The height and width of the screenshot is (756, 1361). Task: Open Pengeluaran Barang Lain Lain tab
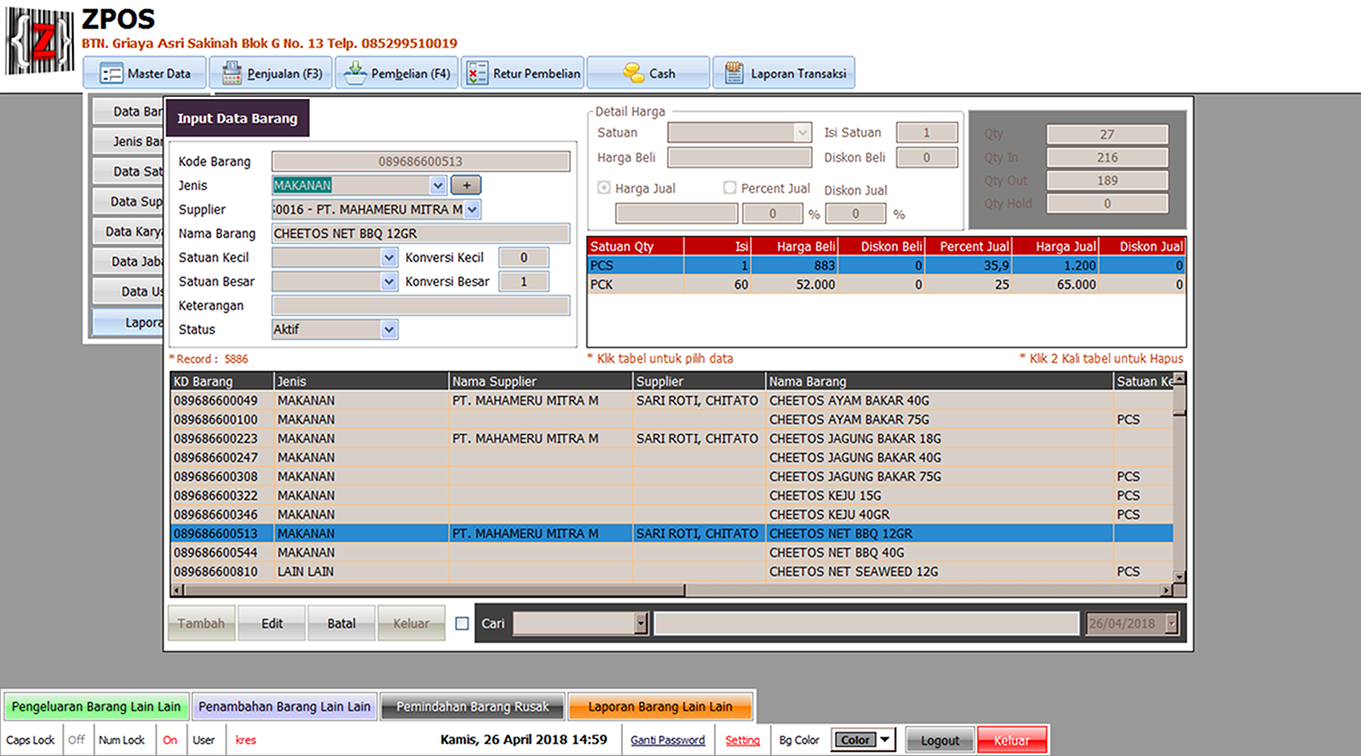pyautogui.click(x=96, y=707)
